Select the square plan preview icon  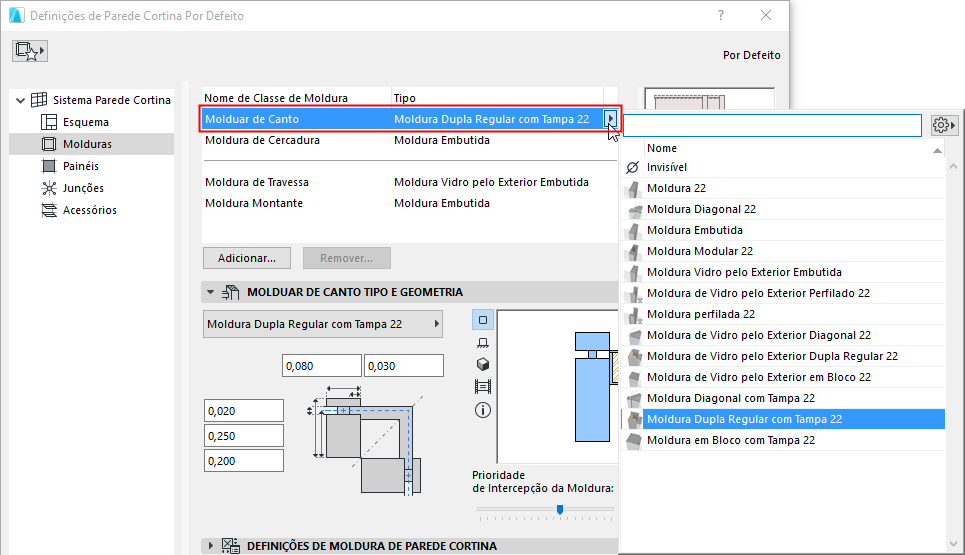(x=483, y=320)
